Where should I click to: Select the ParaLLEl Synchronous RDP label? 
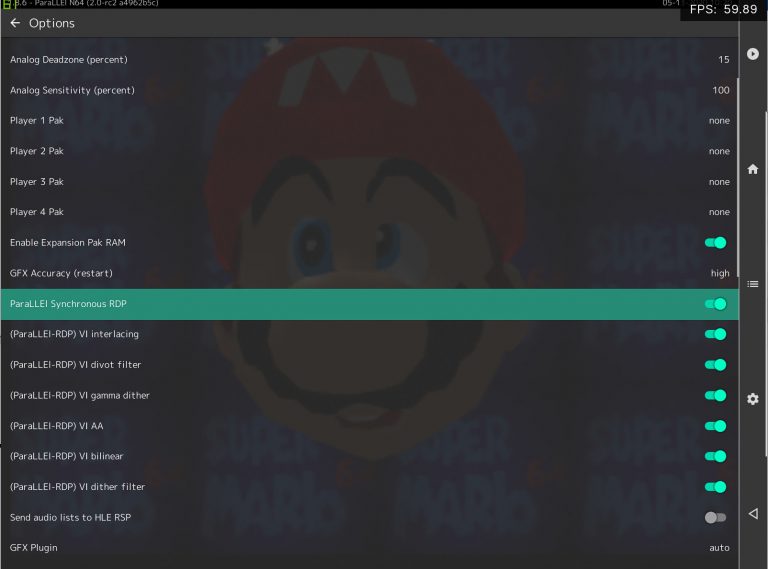(x=68, y=304)
